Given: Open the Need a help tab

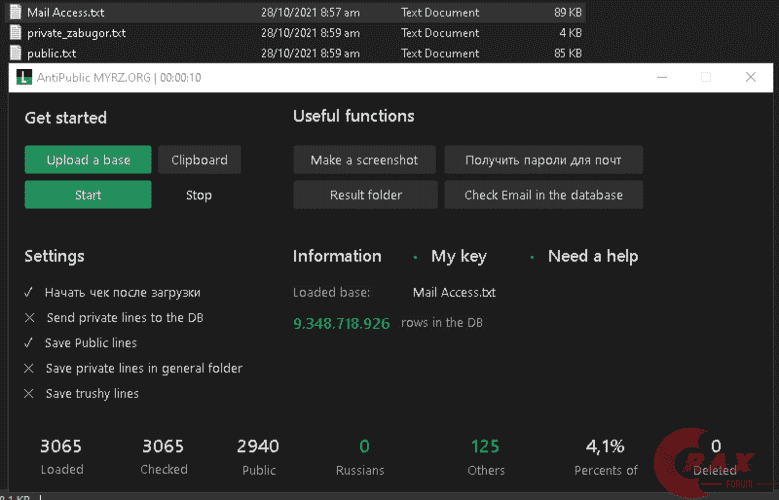Looking at the screenshot, I should click(x=592, y=257).
